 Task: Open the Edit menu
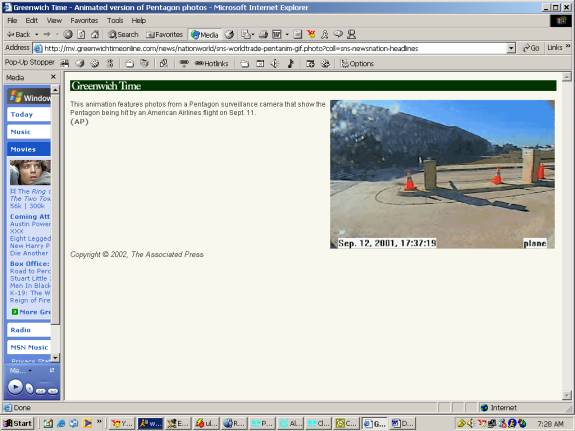click(x=32, y=21)
